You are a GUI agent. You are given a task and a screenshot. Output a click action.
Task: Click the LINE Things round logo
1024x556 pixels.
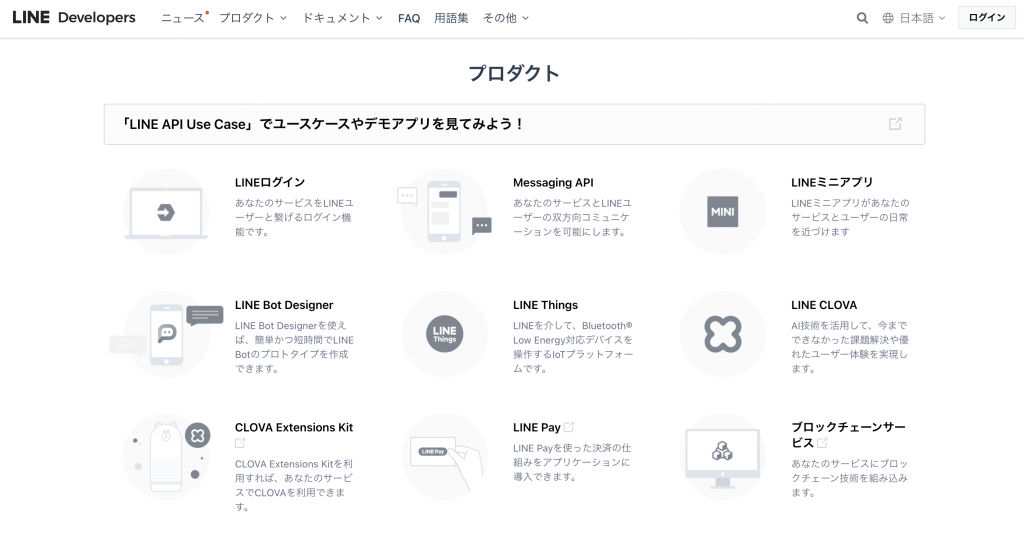coord(444,334)
